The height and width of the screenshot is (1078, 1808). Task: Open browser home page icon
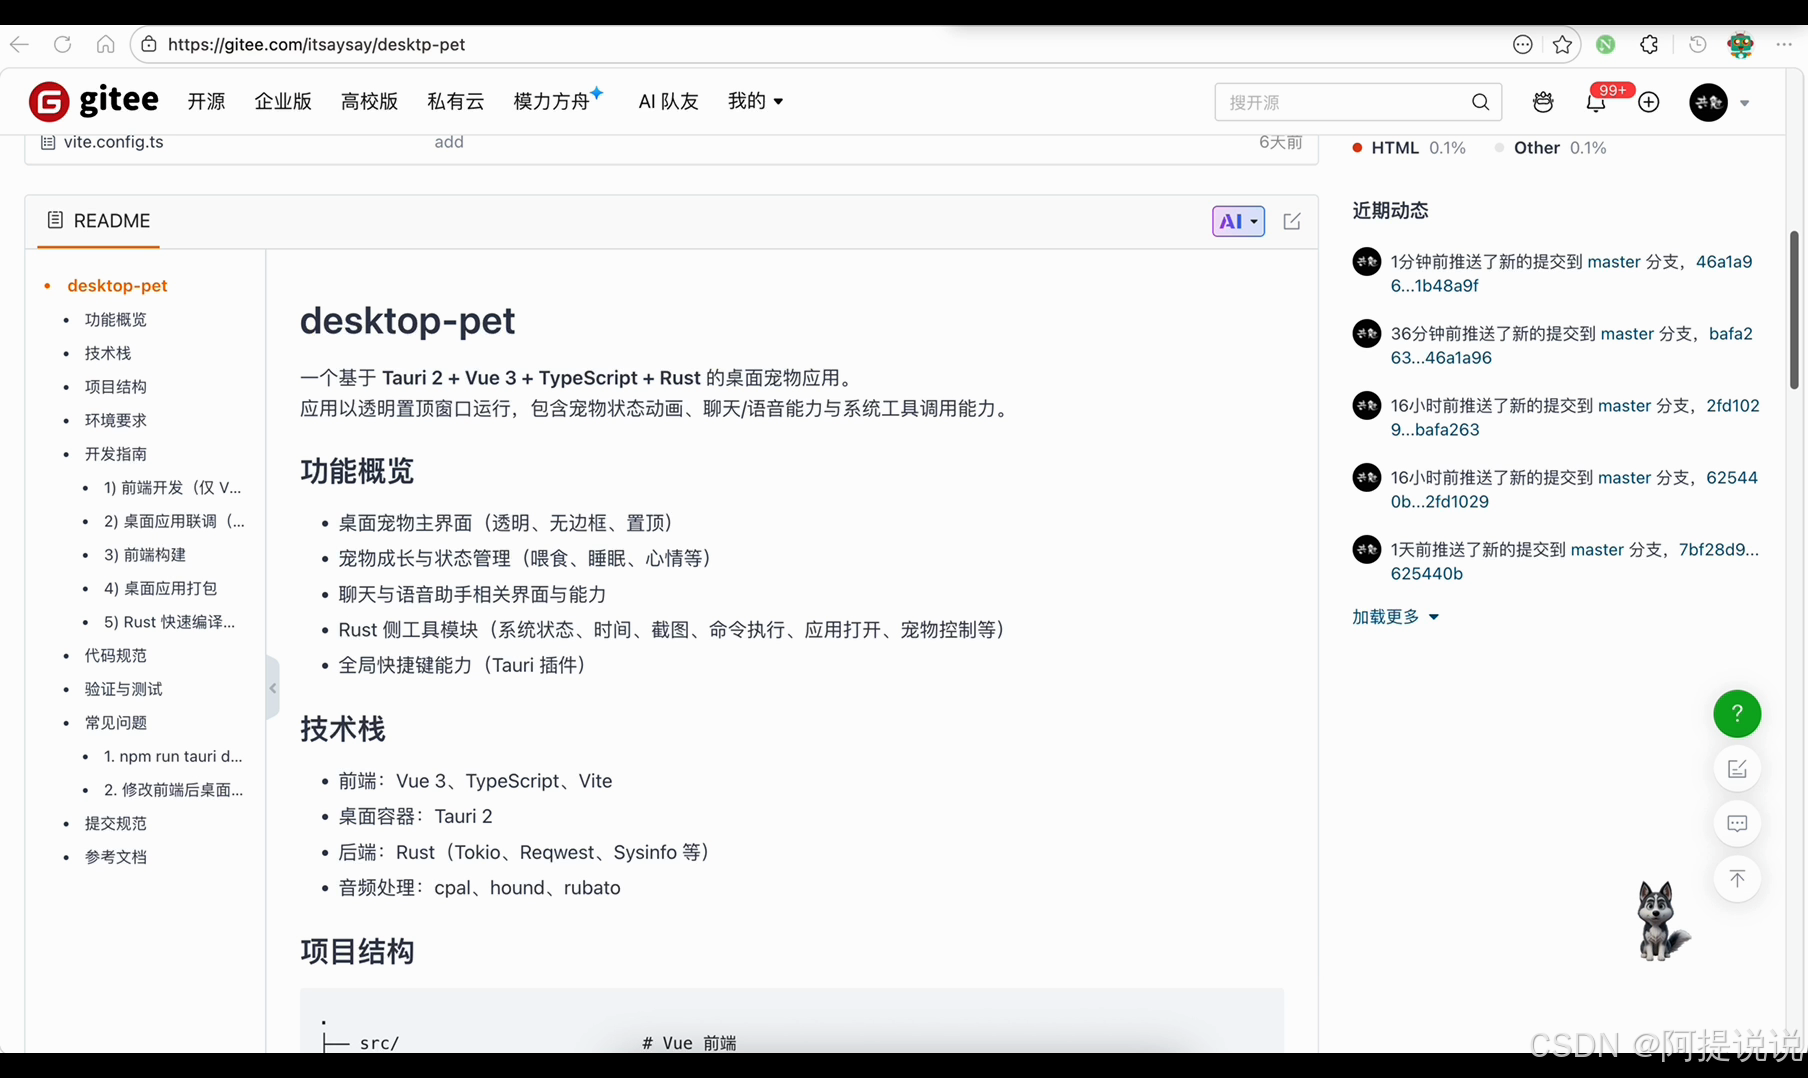coord(105,44)
